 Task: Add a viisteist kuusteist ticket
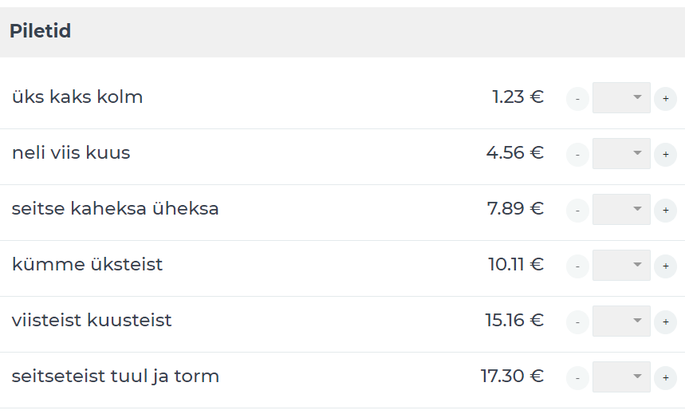(x=665, y=322)
